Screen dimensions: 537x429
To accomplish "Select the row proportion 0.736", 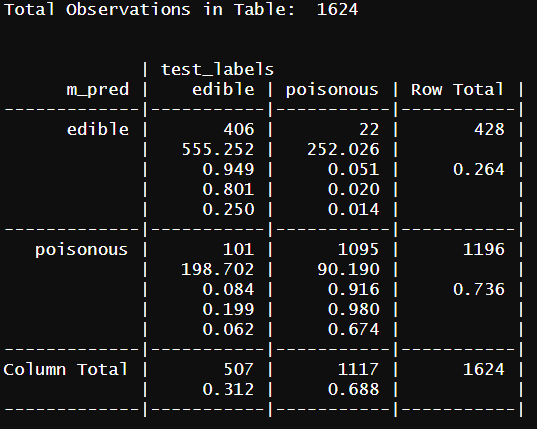I will (478, 289).
